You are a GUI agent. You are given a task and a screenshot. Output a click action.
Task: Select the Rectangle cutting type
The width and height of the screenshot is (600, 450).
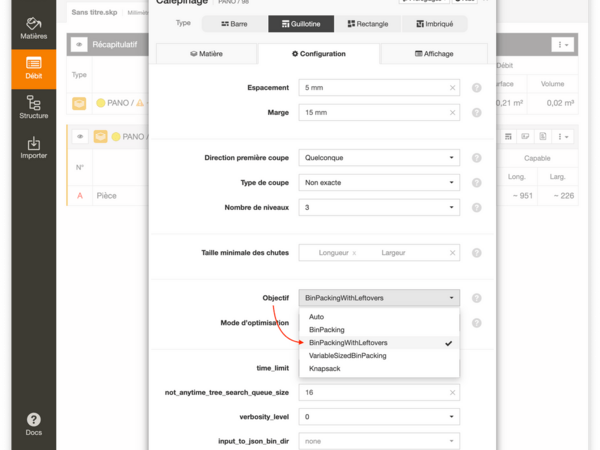point(368,22)
